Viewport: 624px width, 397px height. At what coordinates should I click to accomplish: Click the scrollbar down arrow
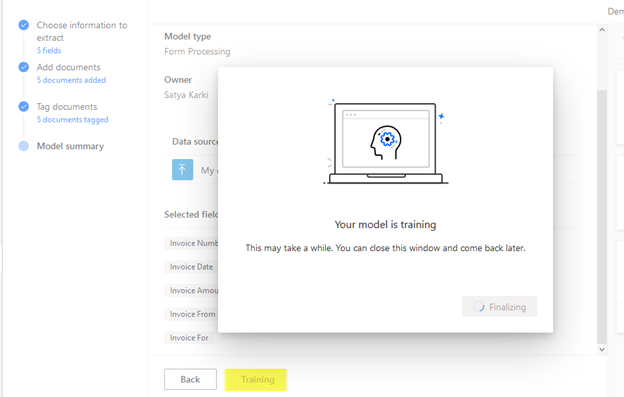602,350
